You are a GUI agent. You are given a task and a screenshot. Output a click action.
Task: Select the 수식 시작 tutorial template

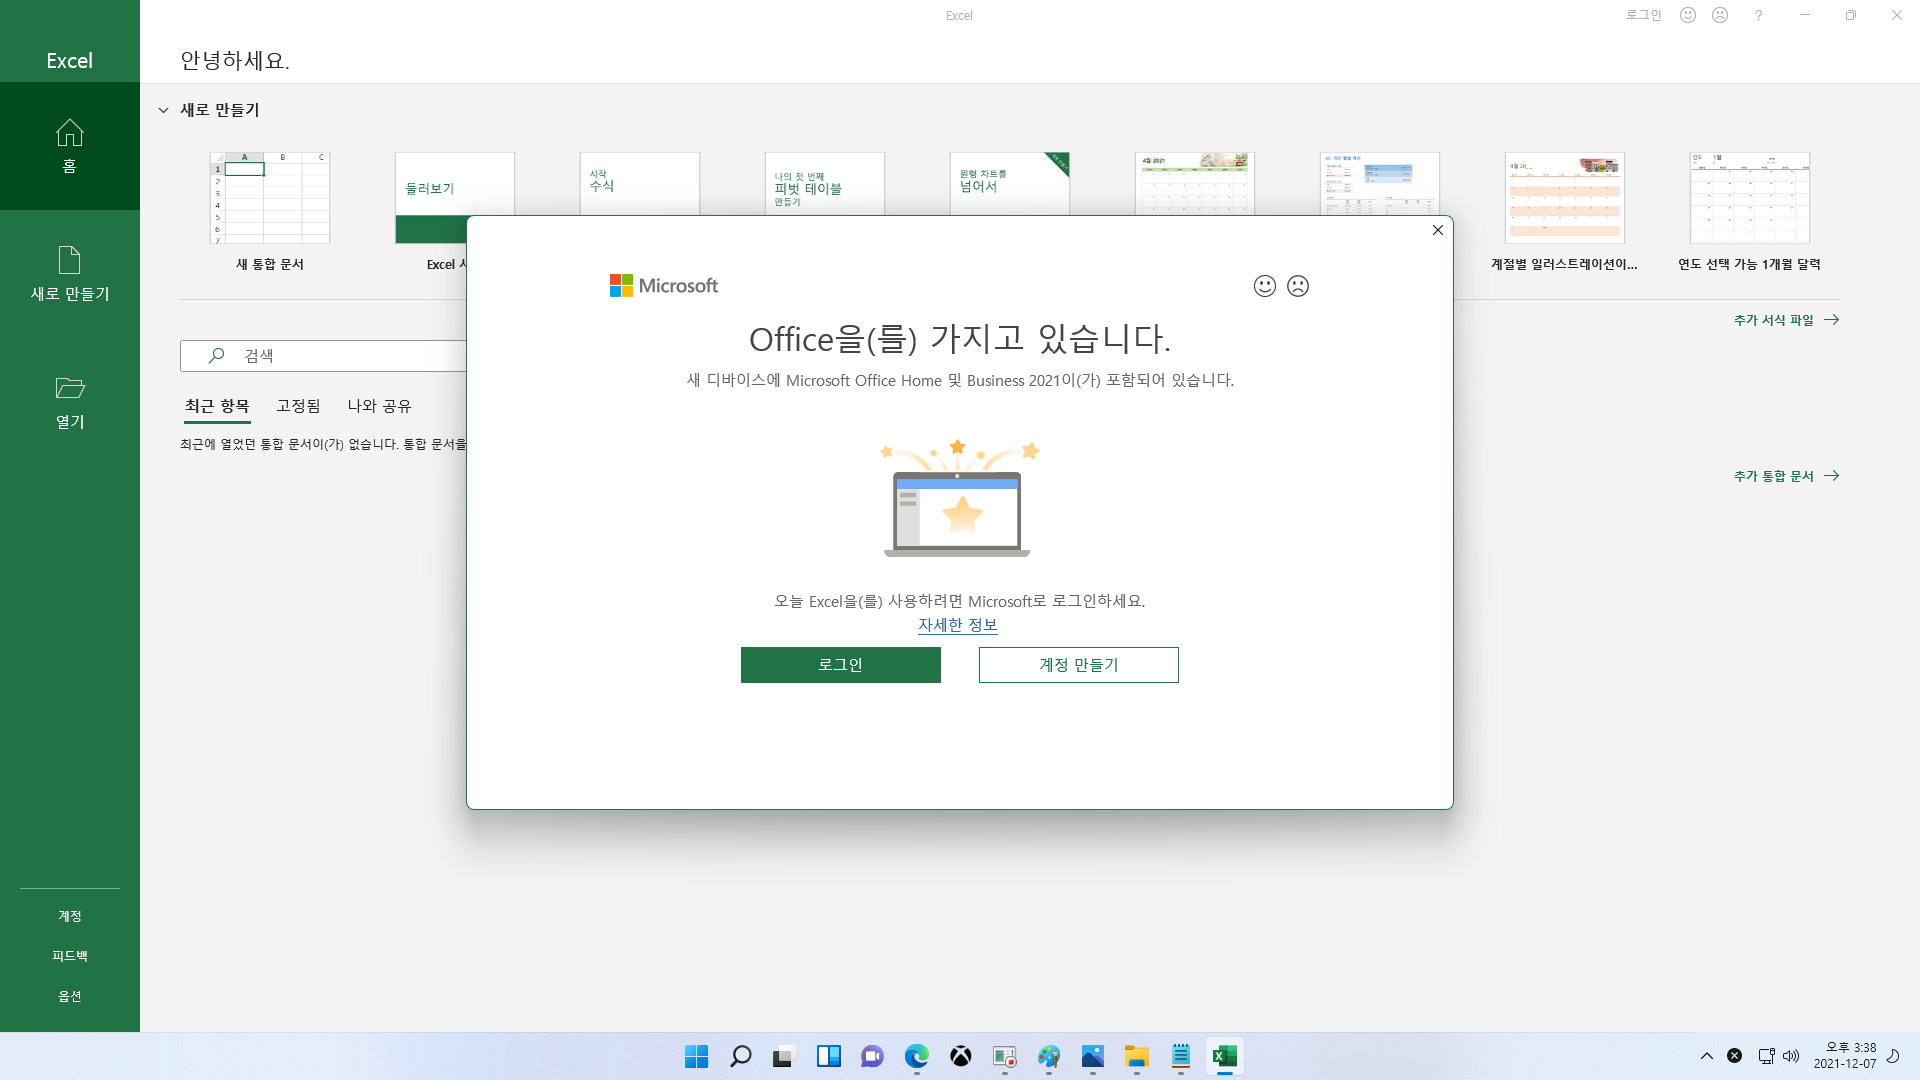(x=640, y=183)
